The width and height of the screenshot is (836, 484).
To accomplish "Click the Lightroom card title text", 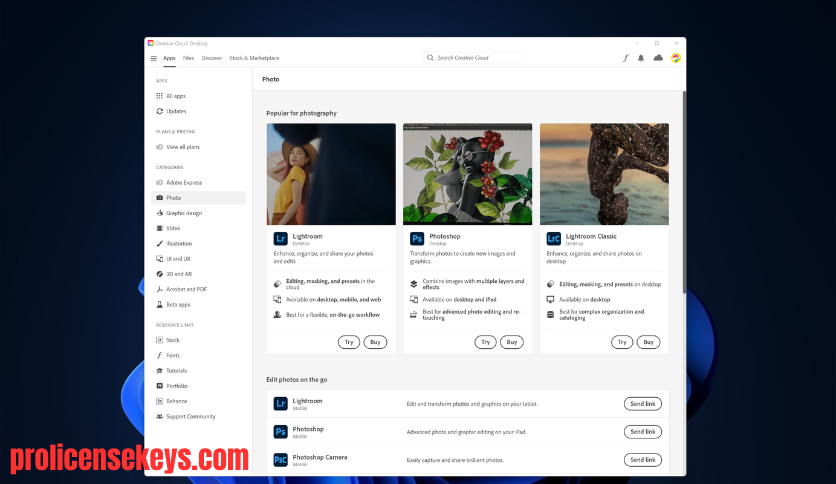I will 307,236.
